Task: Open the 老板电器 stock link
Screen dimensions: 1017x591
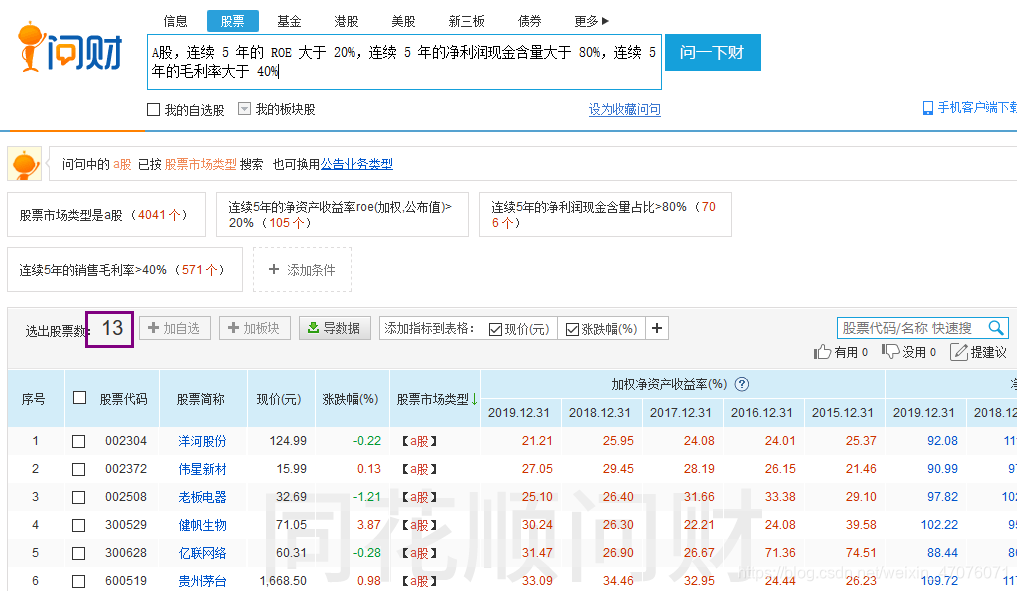Action: [202, 497]
